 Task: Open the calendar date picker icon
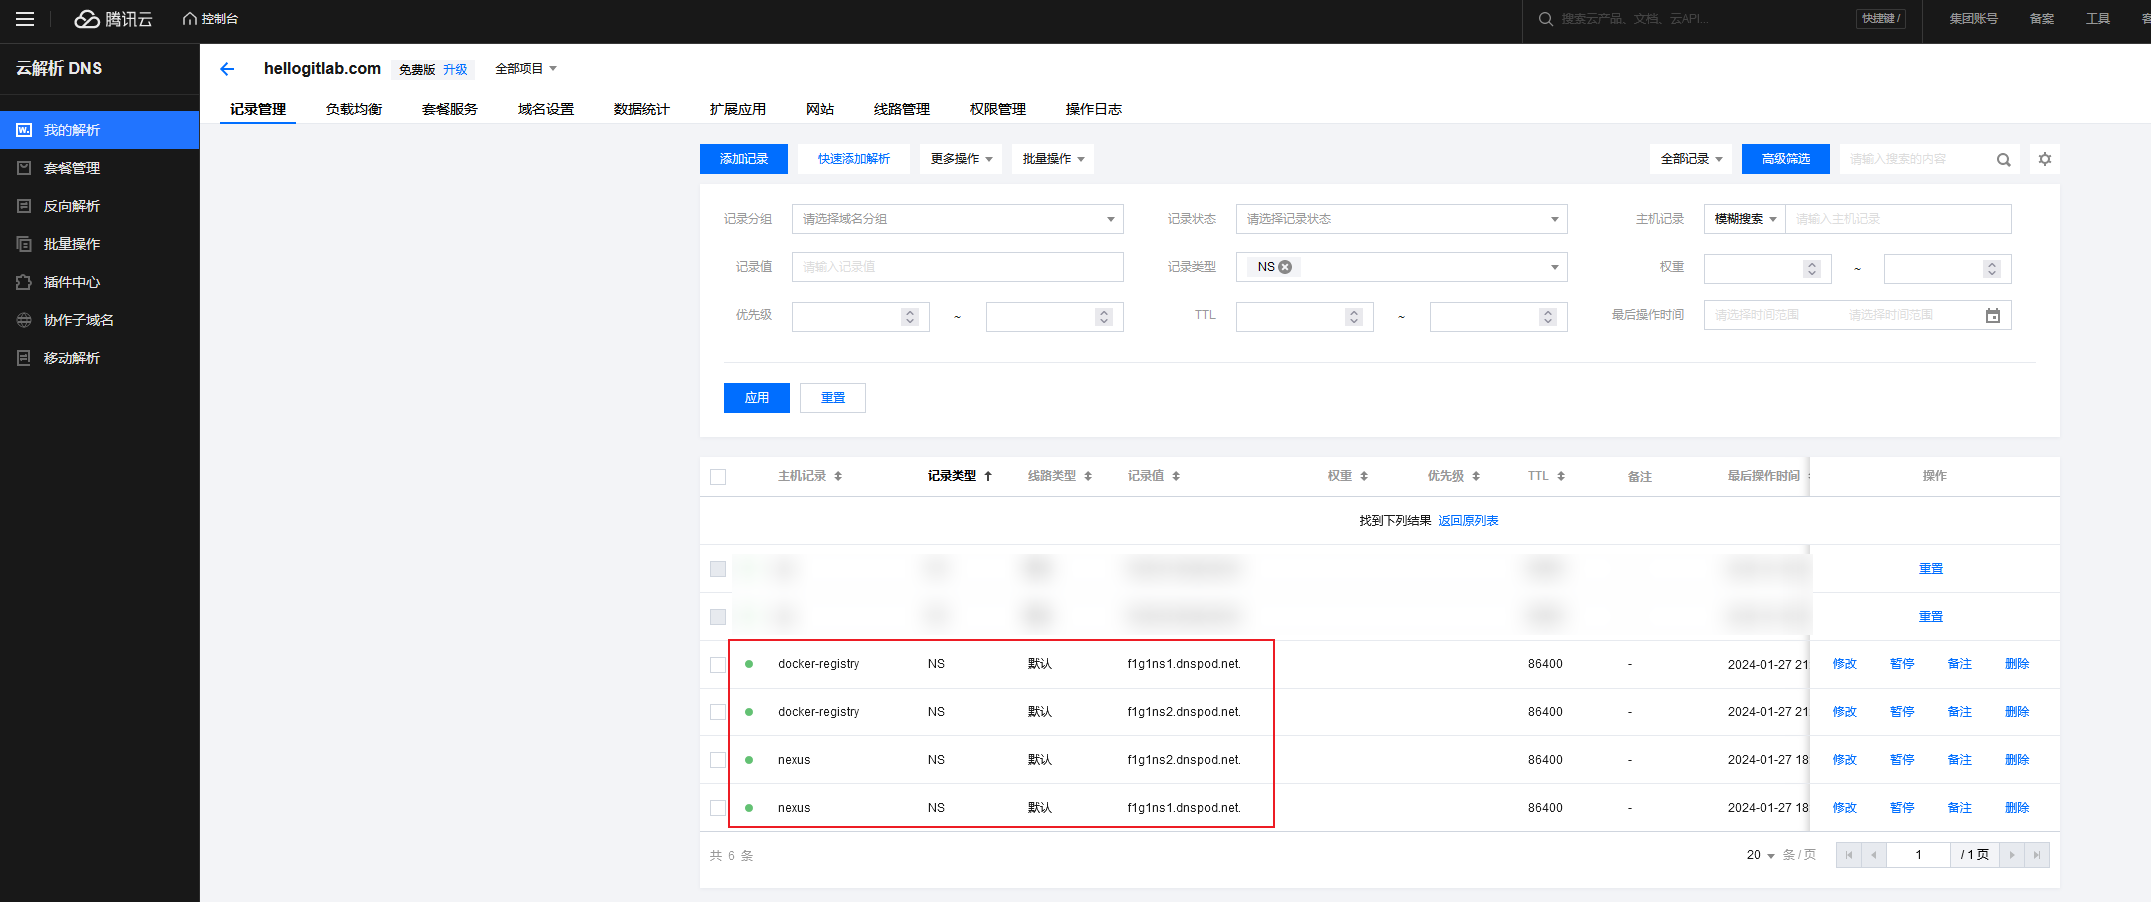pyautogui.click(x=1992, y=316)
